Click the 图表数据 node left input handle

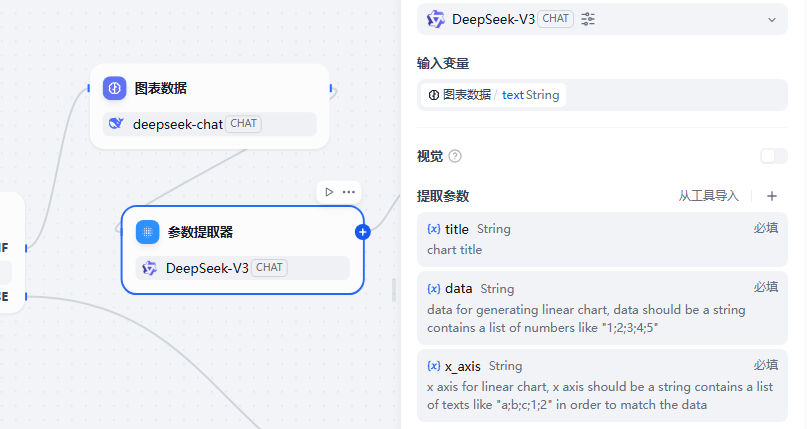[x=89, y=88]
